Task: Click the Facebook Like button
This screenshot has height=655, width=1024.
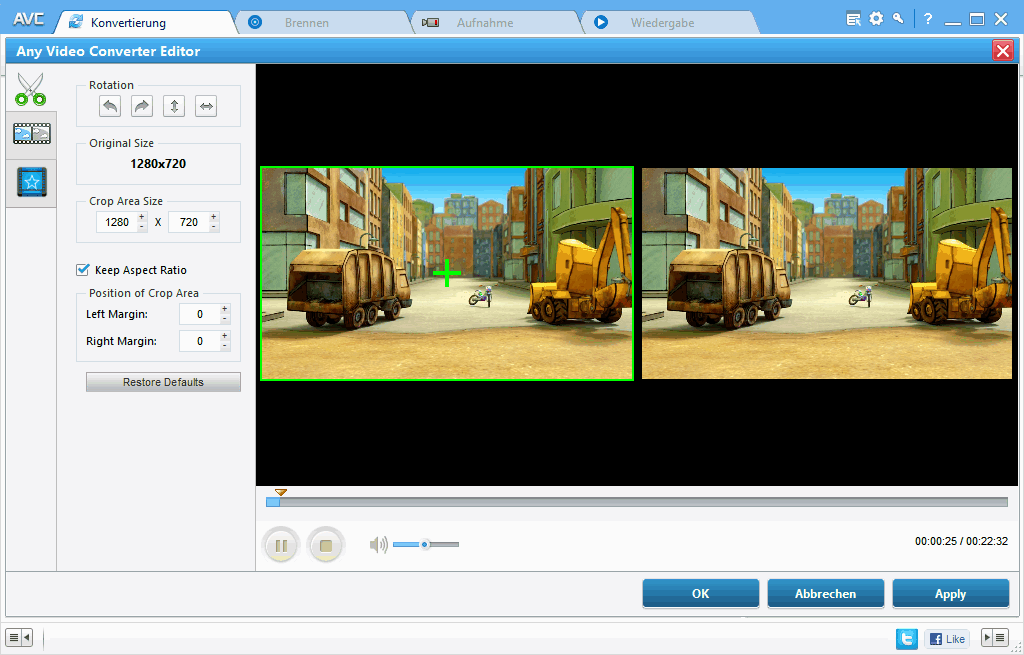Action: [947, 639]
